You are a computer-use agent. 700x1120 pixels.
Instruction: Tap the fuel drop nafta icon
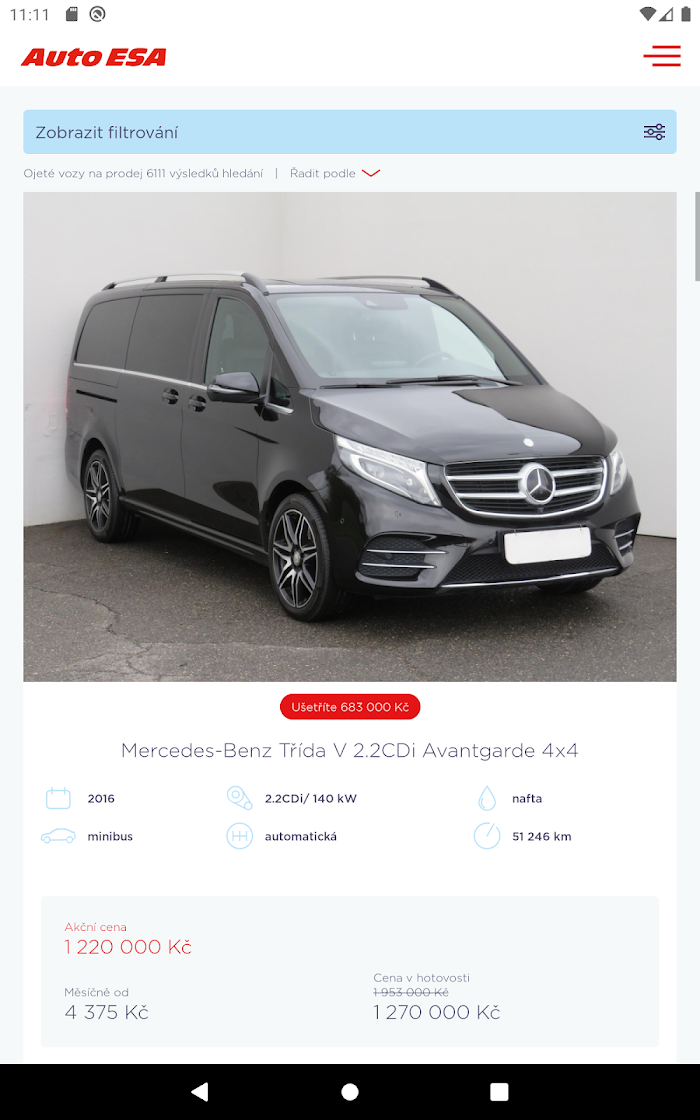(486, 798)
